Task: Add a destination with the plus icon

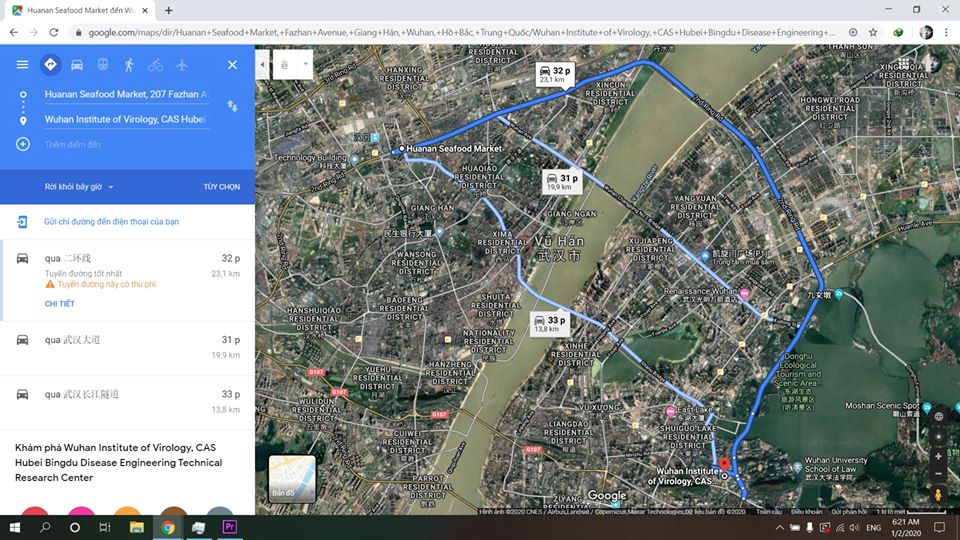Action: tap(23, 144)
